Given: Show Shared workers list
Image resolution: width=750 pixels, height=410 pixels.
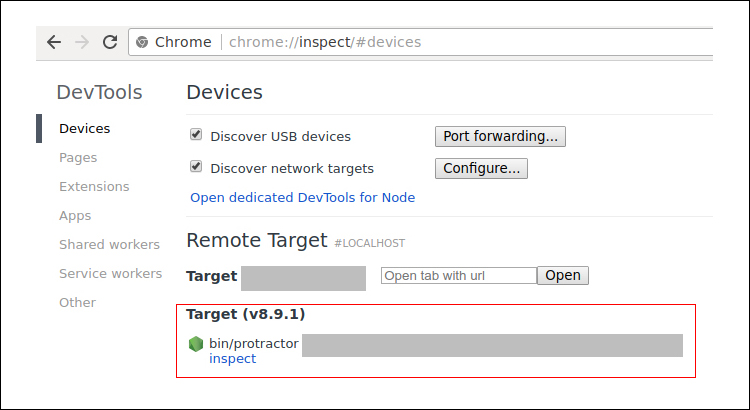Looking at the screenshot, I should click(x=110, y=244).
